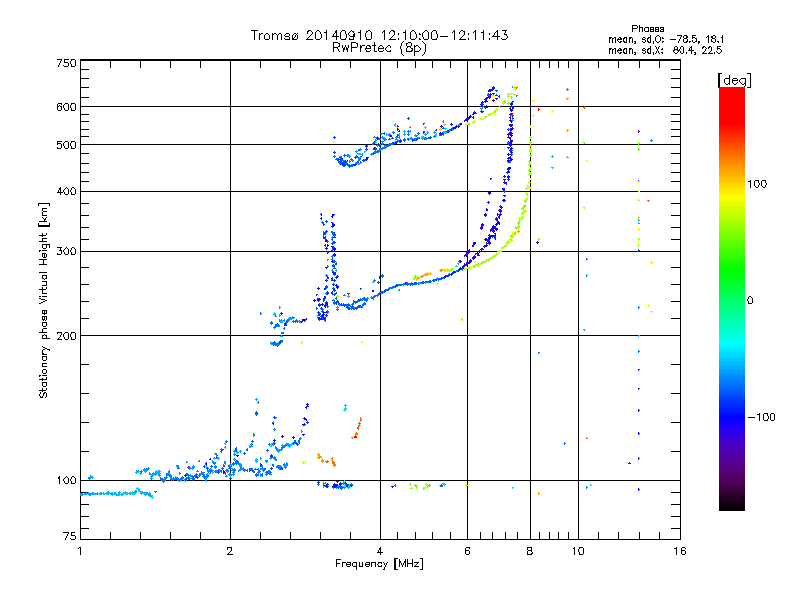The width and height of the screenshot is (800, 600).
Task: Click the subtitle "RwPretec (8p)"
Action: point(379,48)
